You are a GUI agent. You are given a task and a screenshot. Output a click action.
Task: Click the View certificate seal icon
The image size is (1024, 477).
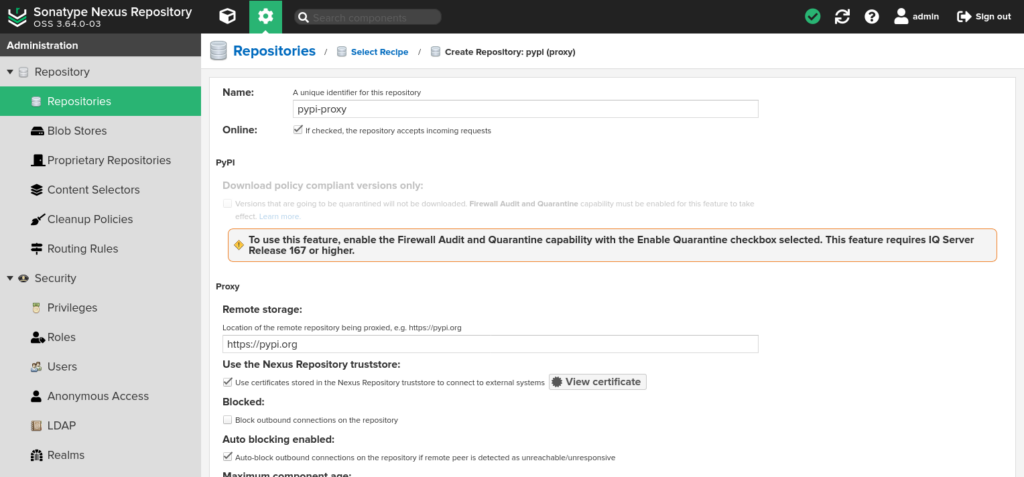click(x=556, y=382)
